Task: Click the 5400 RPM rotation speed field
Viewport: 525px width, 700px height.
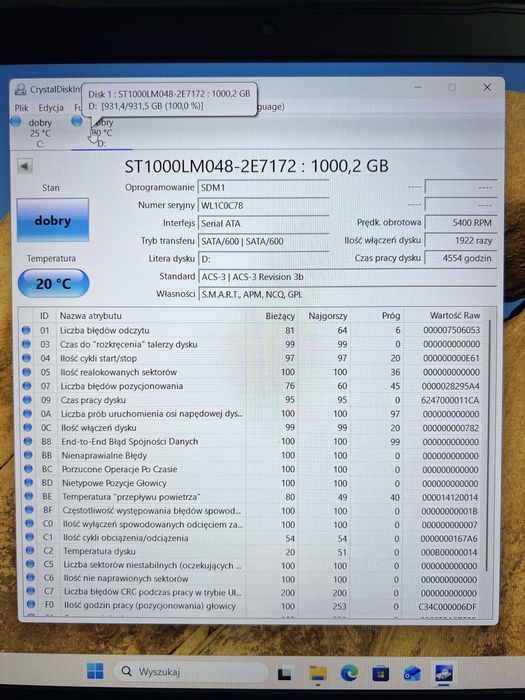Action: tap(461, 222)
